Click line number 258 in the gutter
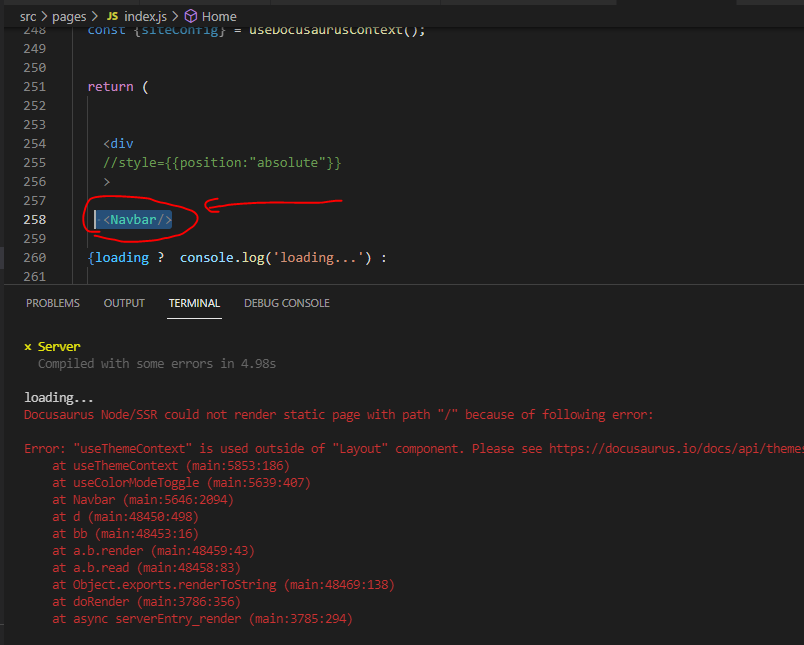804x645 pixels. [x=34, y=219]
